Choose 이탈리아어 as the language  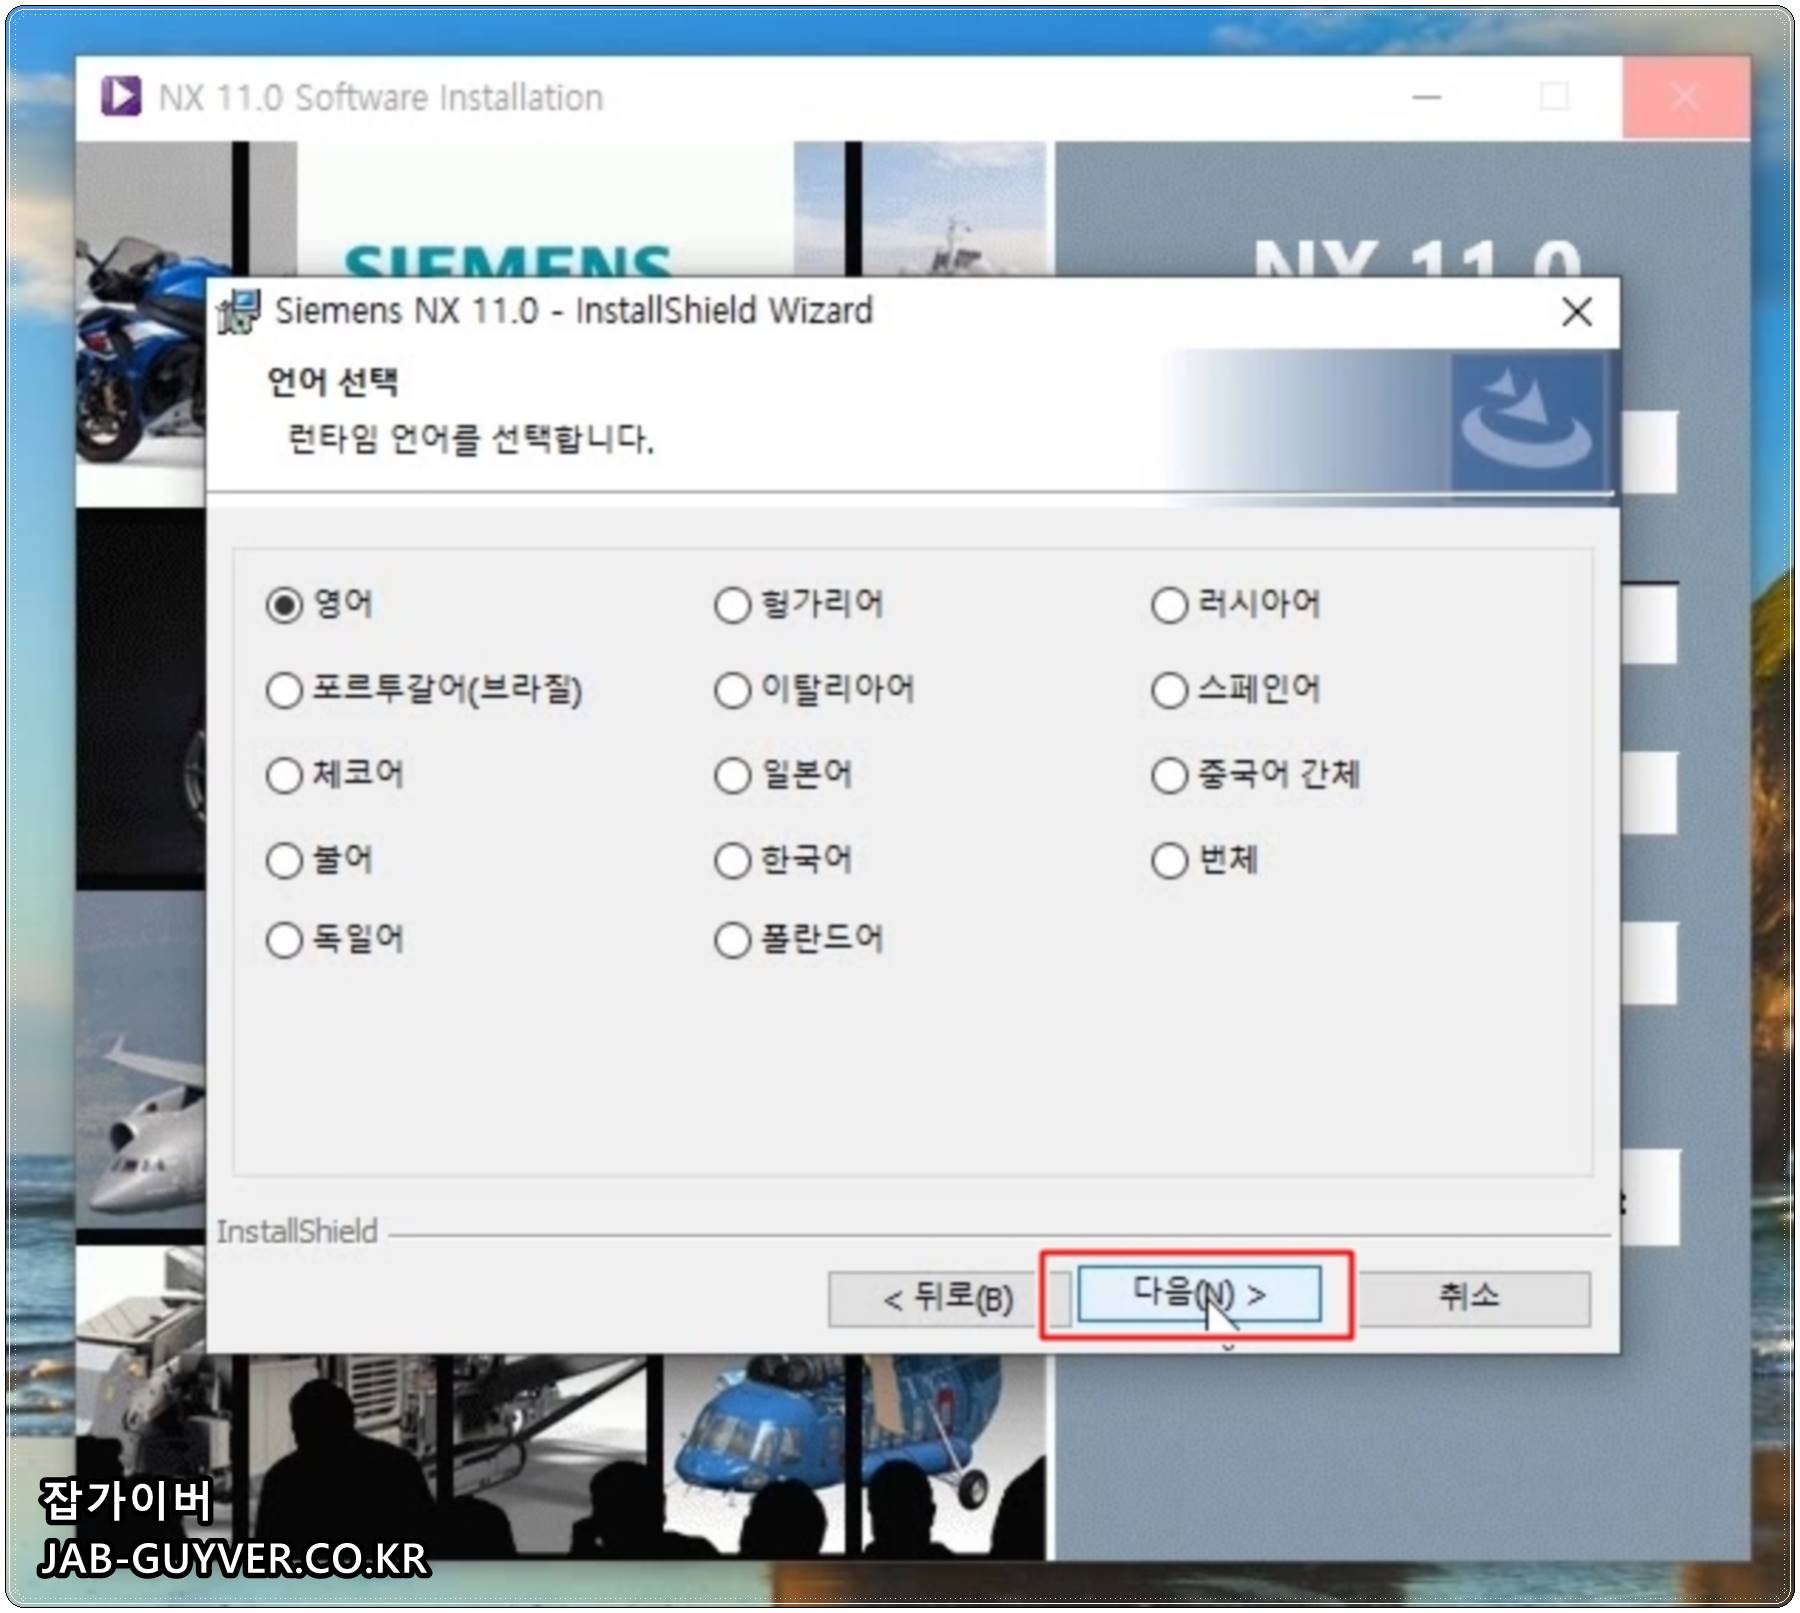(x=733, y=690)
